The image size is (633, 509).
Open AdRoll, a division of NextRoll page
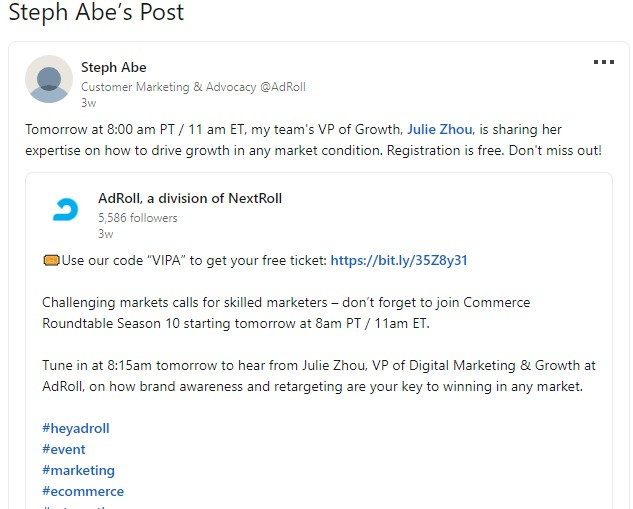click(x=190, y=198)
